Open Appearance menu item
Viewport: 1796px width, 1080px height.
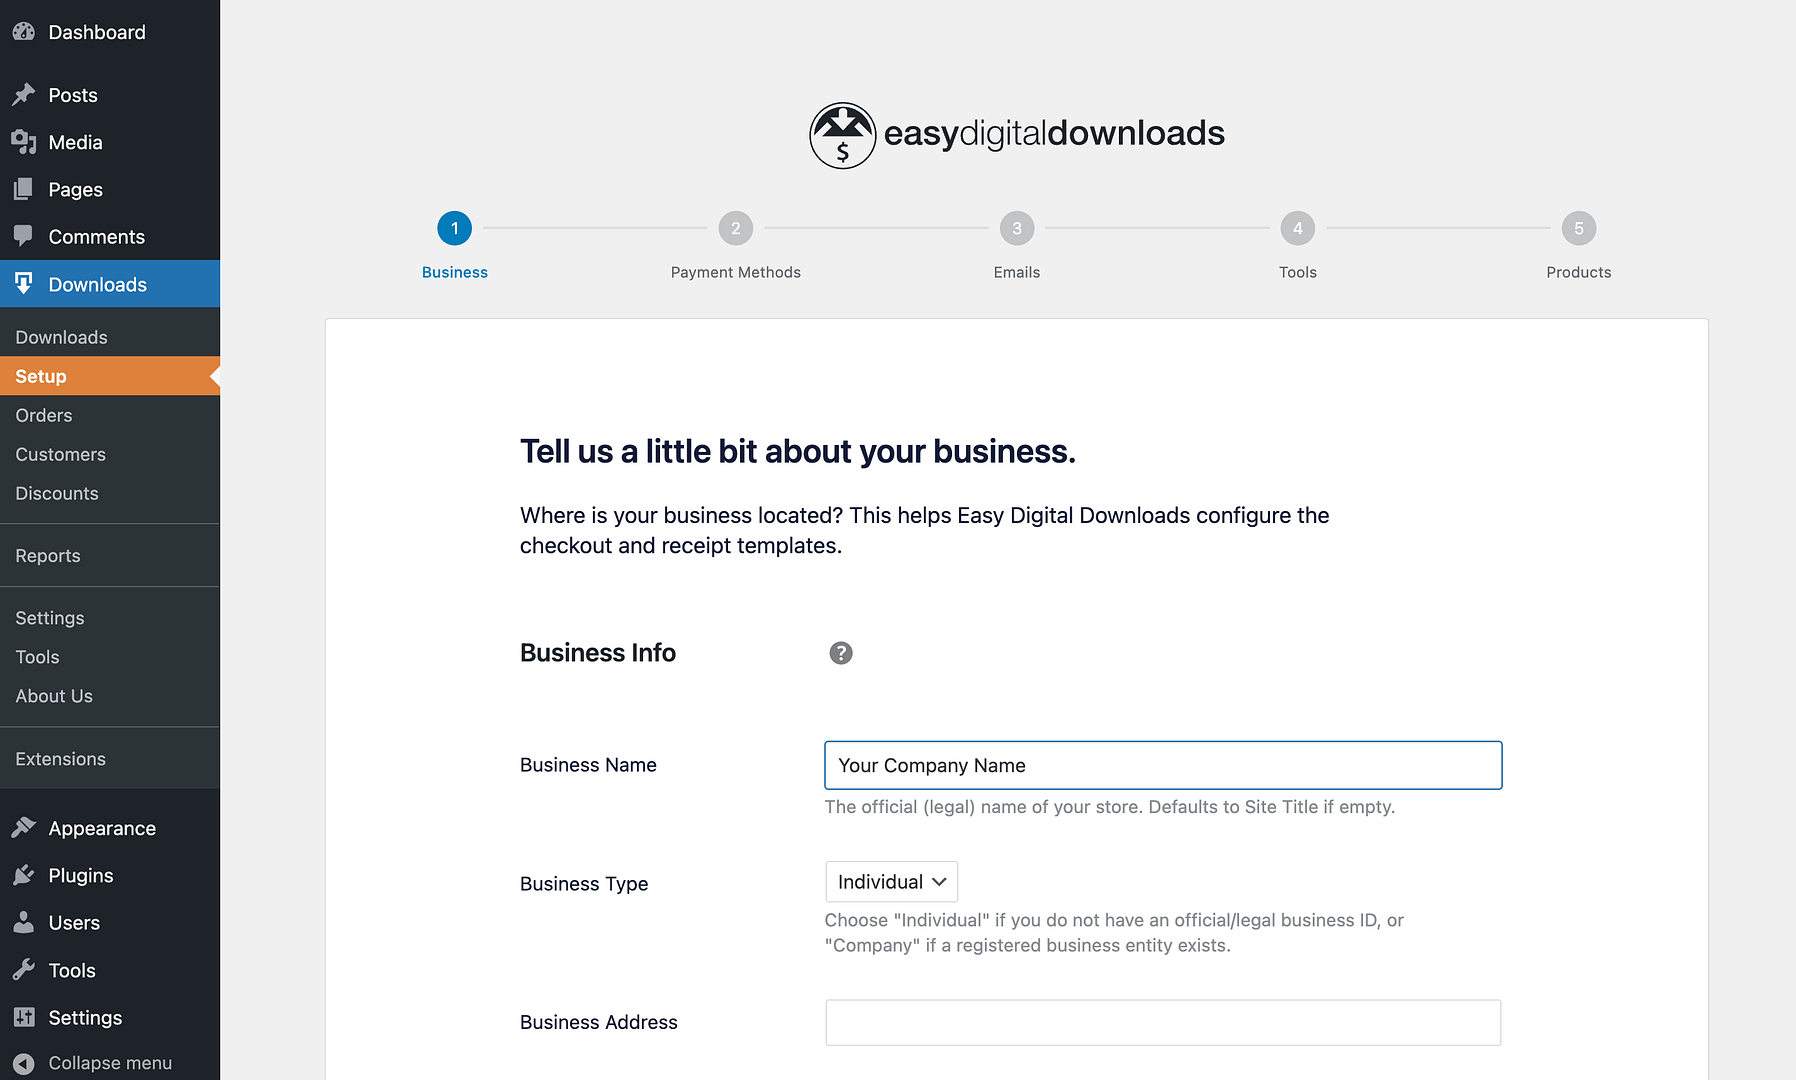tap(110, 828)
